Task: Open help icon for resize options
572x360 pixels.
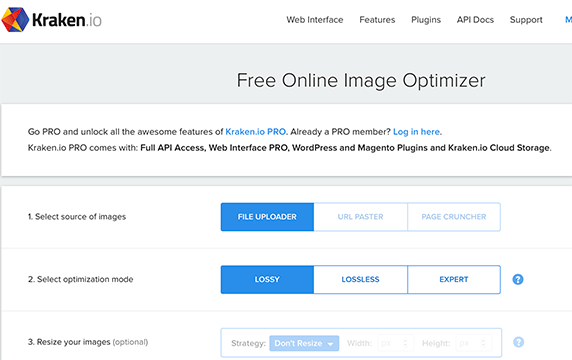Action: 518,342
